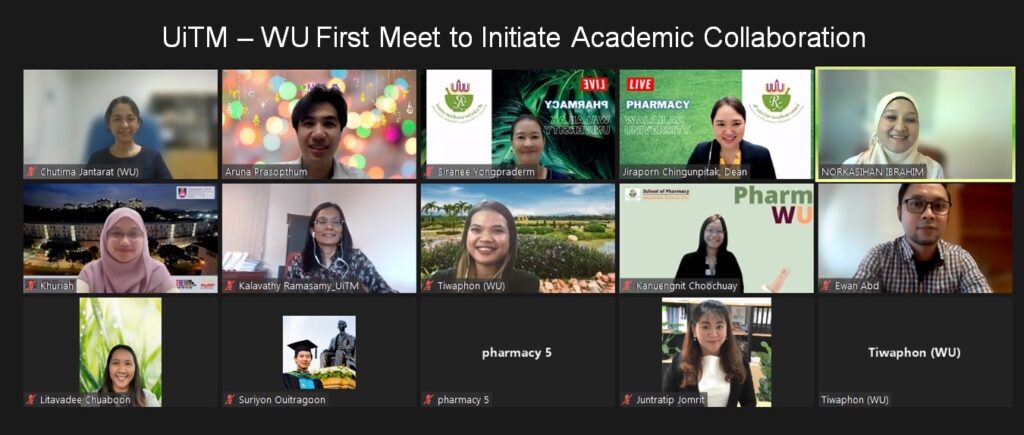Screen dimensions: 1024x435
Task: Click Tiwaphon (WU) camera-off name tile
Action: [916, 352]
